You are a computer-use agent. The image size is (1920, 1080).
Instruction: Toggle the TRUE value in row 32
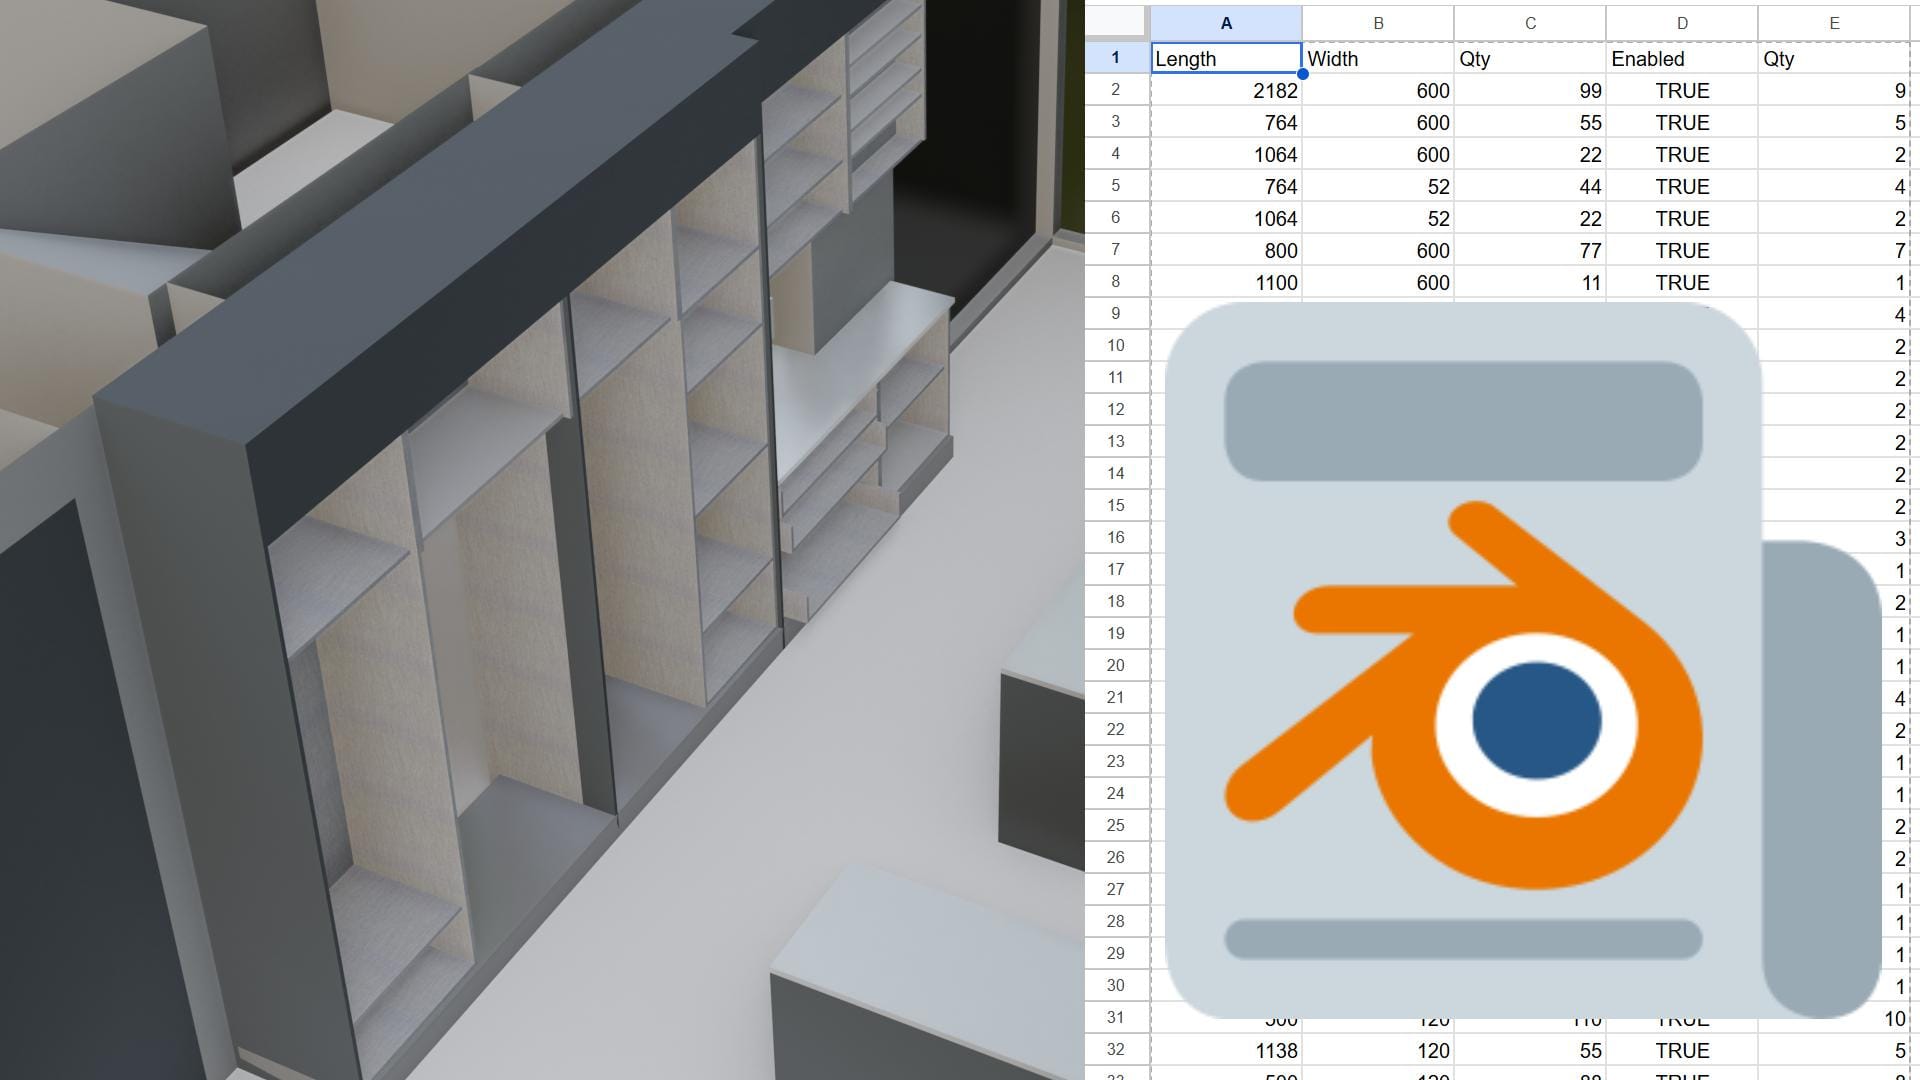click(x=1681, y=1050)
